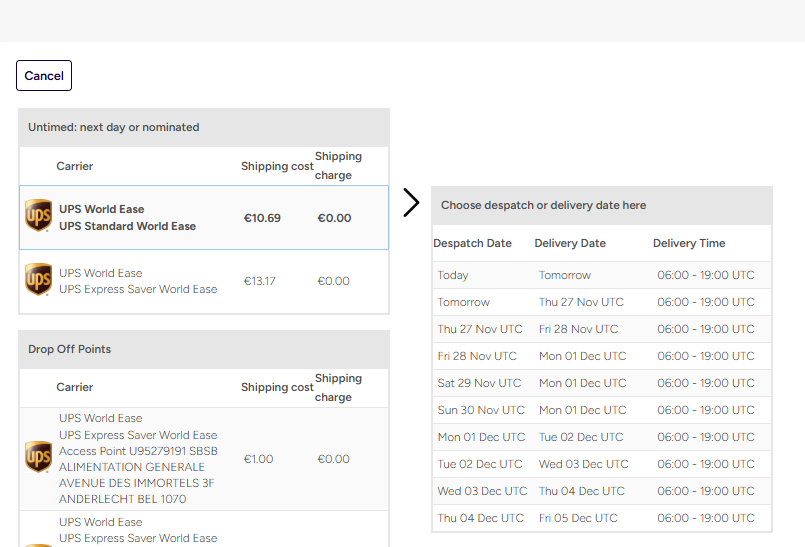Click the Untimed: next day or nominated header
Screen dimensions: 805x547
[204, 127]
